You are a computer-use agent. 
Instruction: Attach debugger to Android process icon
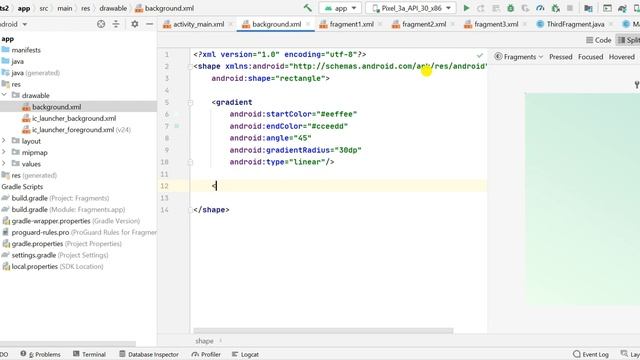tap(555, 8)
